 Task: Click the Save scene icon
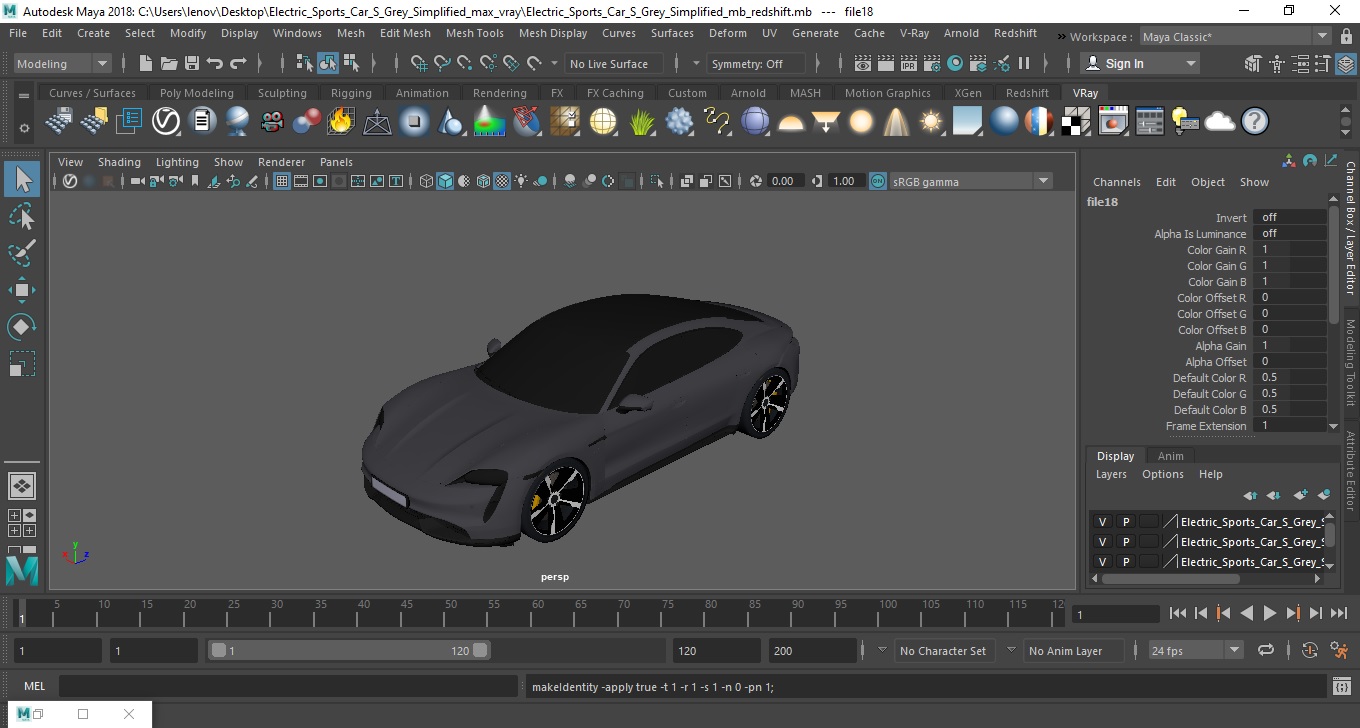(x=192, y=64)
